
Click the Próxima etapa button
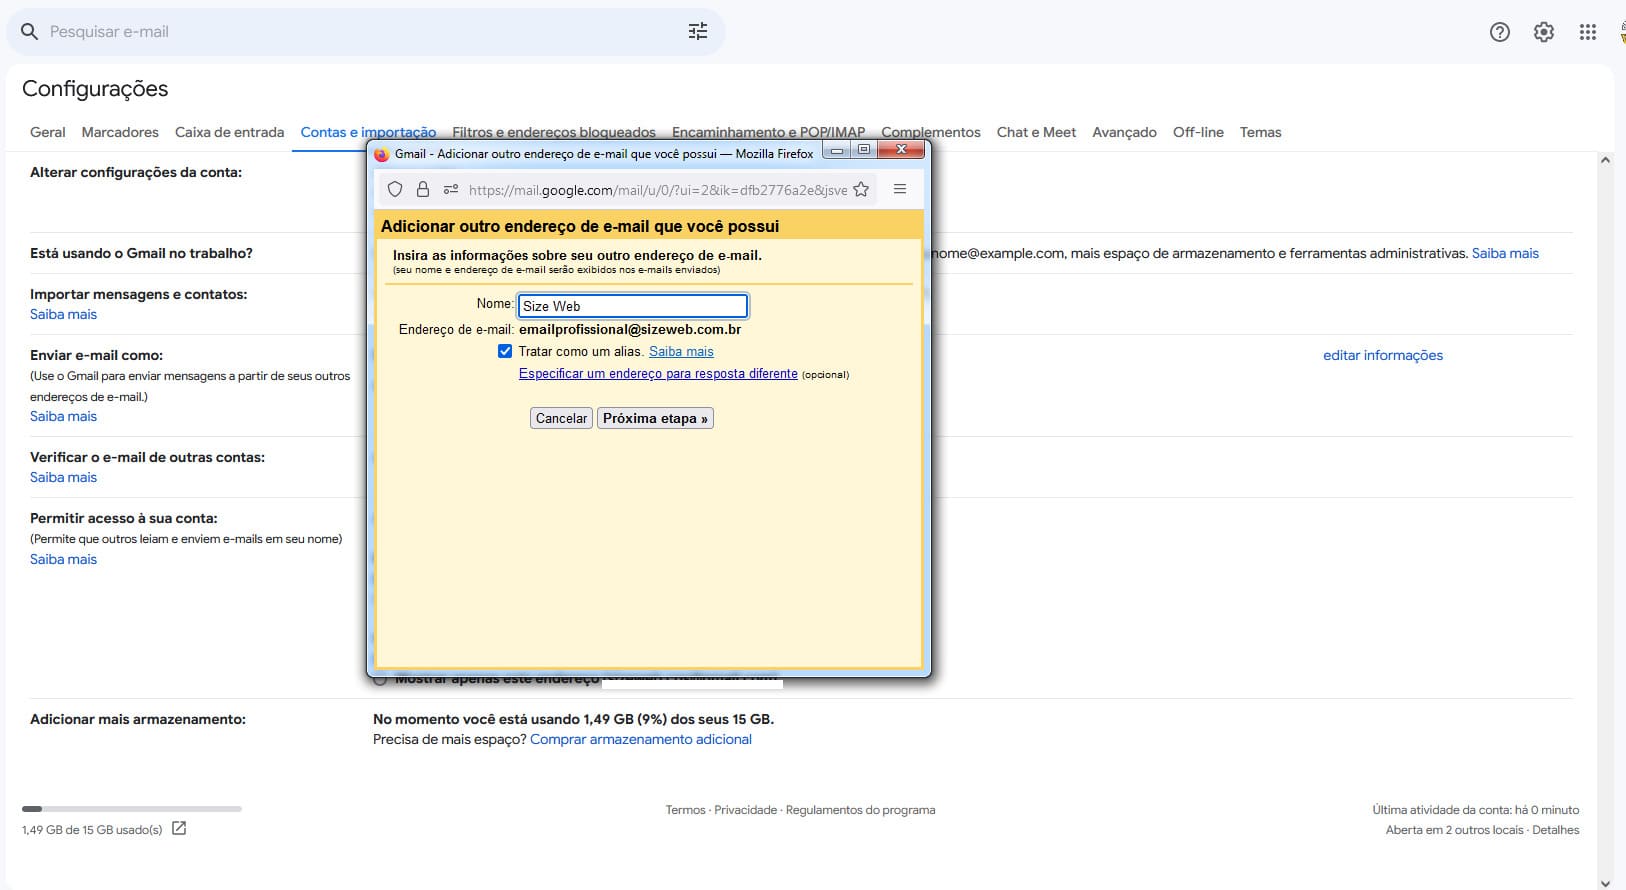pyautogui.click(x=655, y=418)
